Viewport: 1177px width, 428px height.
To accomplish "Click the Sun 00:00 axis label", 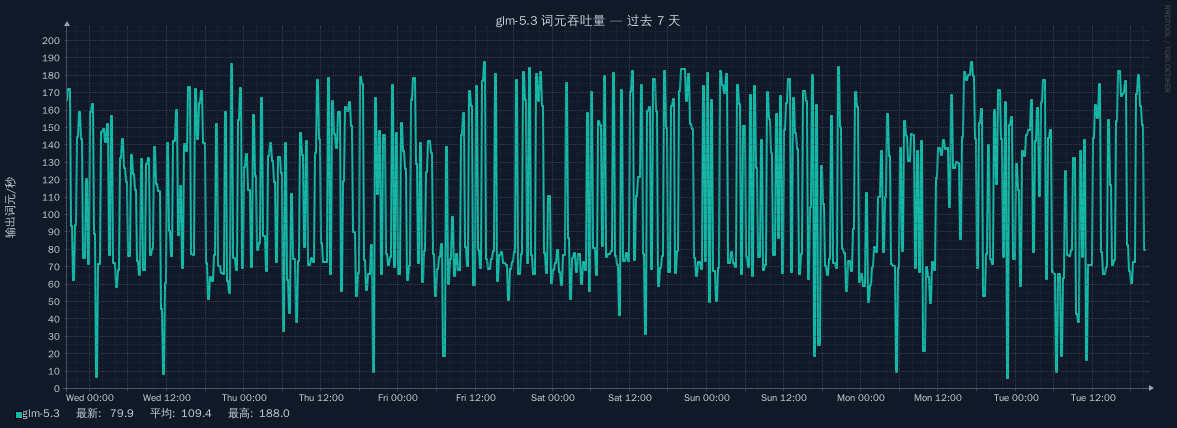I will click(706, 398).
